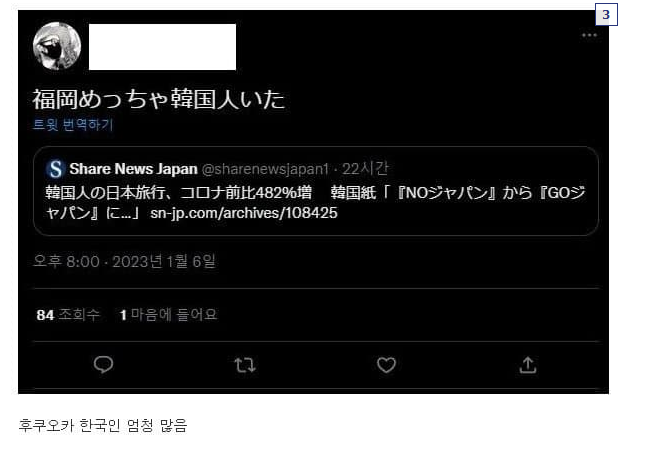645x462 pixels.
Task: Click the number 3 badge at top right
Action: [x=606, y=15]
